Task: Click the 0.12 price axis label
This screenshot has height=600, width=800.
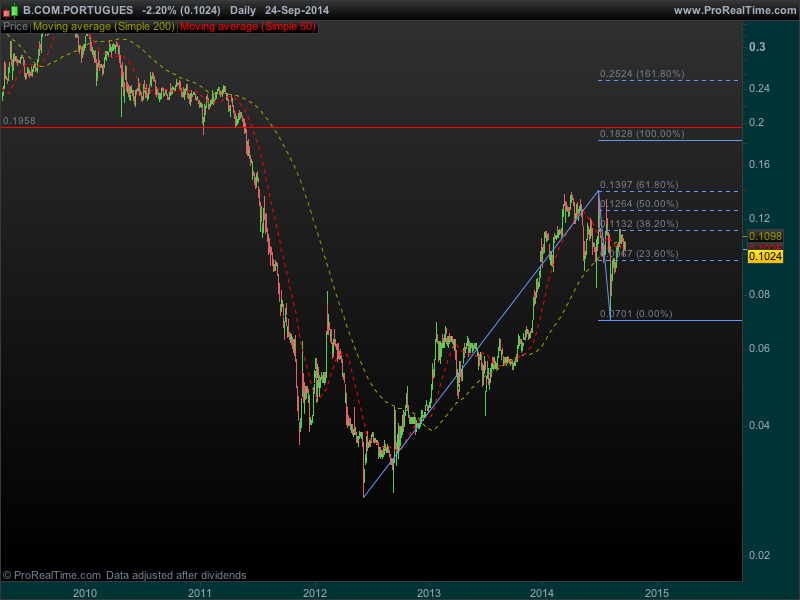Action: (x=759, y=218)
